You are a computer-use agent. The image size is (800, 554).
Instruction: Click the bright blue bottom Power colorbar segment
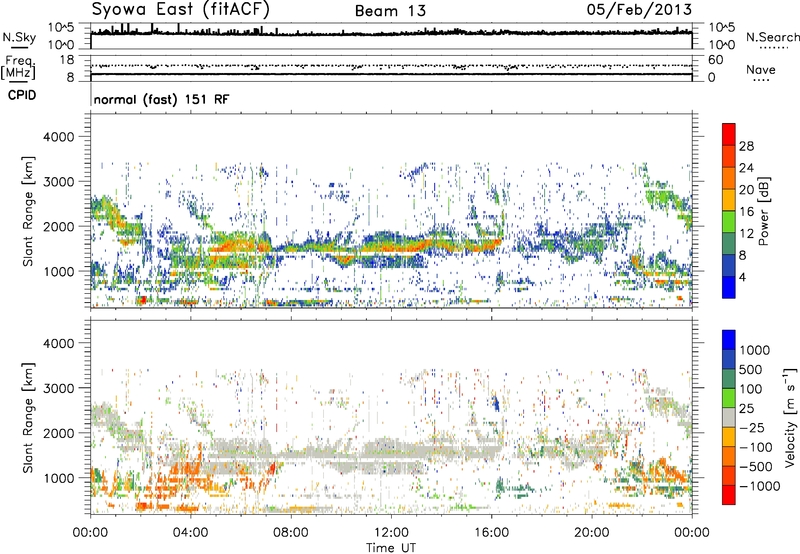[729, 287]
